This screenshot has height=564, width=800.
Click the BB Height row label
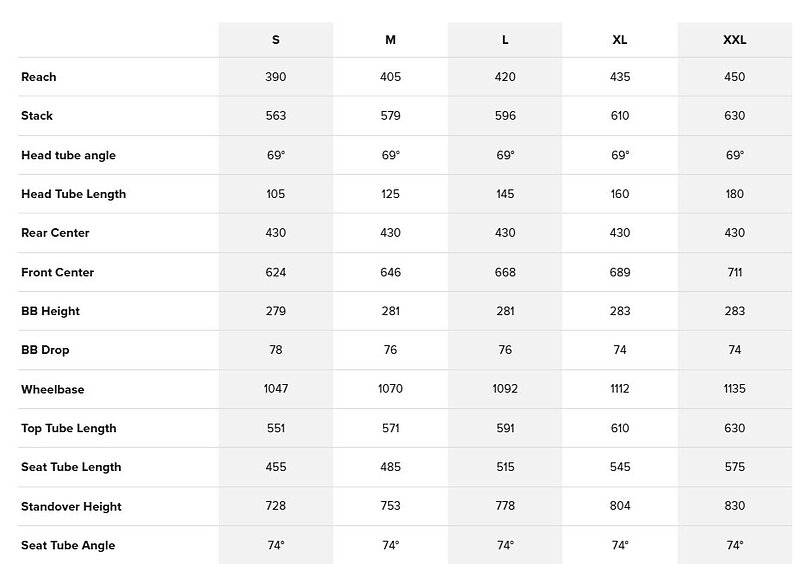(51, 311)
